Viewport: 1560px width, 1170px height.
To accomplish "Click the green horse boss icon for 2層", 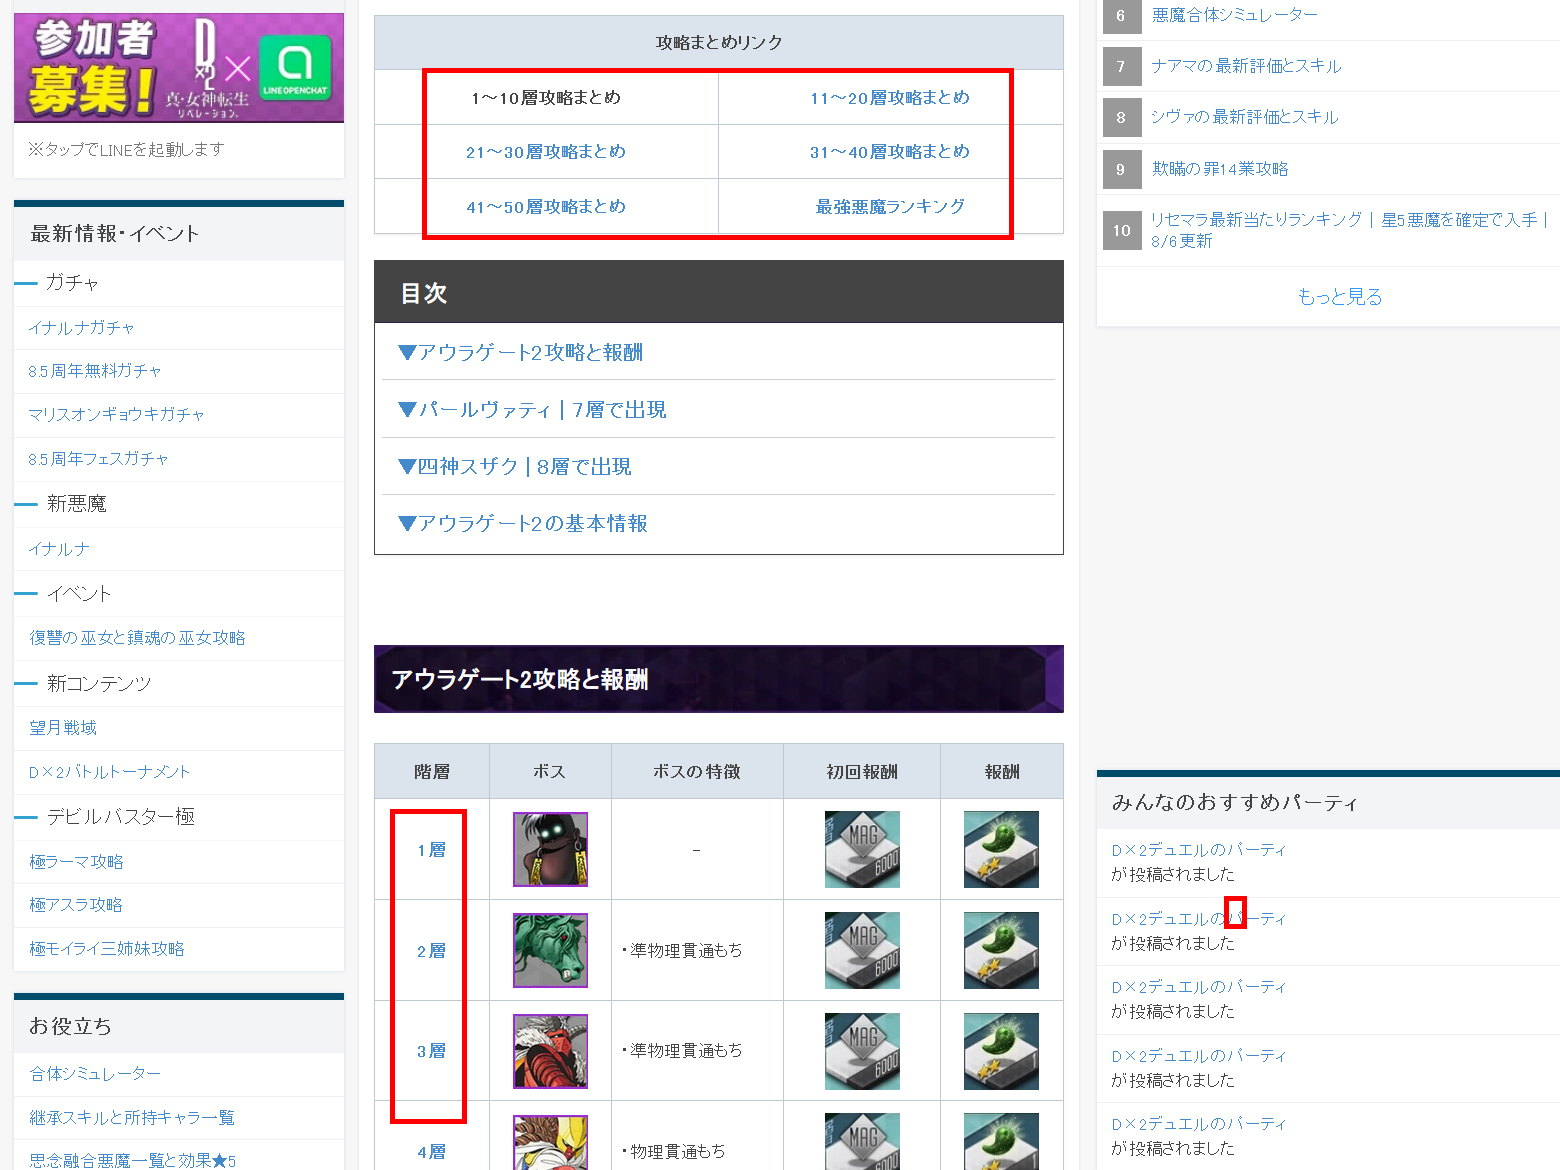I will (550, 950).
